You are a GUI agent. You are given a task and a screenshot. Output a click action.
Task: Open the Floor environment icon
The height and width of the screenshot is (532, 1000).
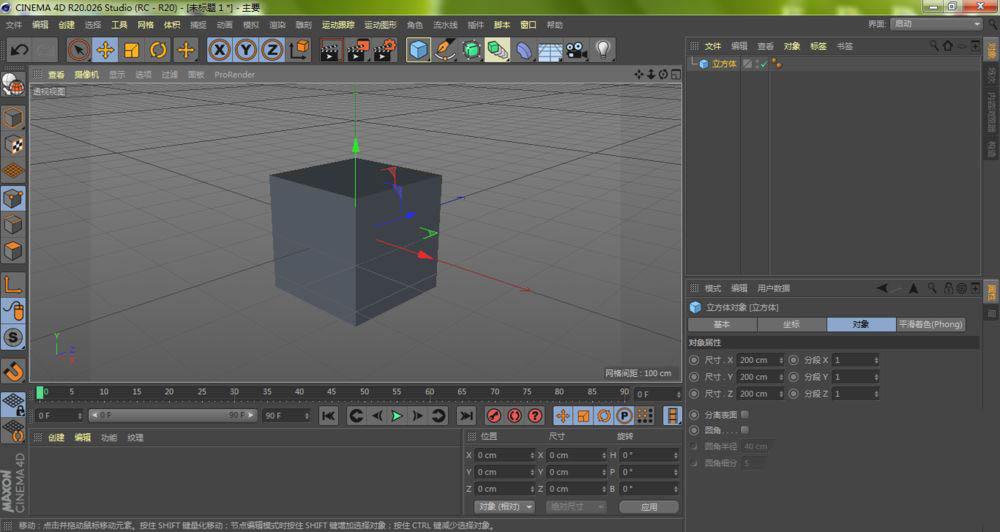(550, 50)
